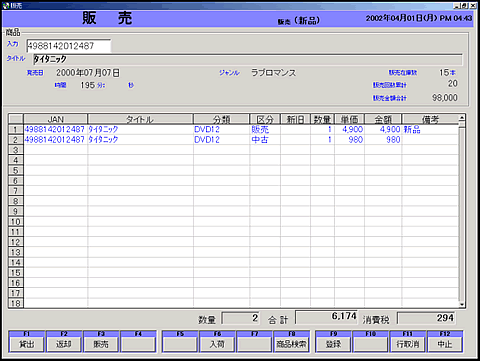Image resolution: width=480 pixels, height=361 pixels.
Task: Click the 区分 column header
Action: point(265,119)
